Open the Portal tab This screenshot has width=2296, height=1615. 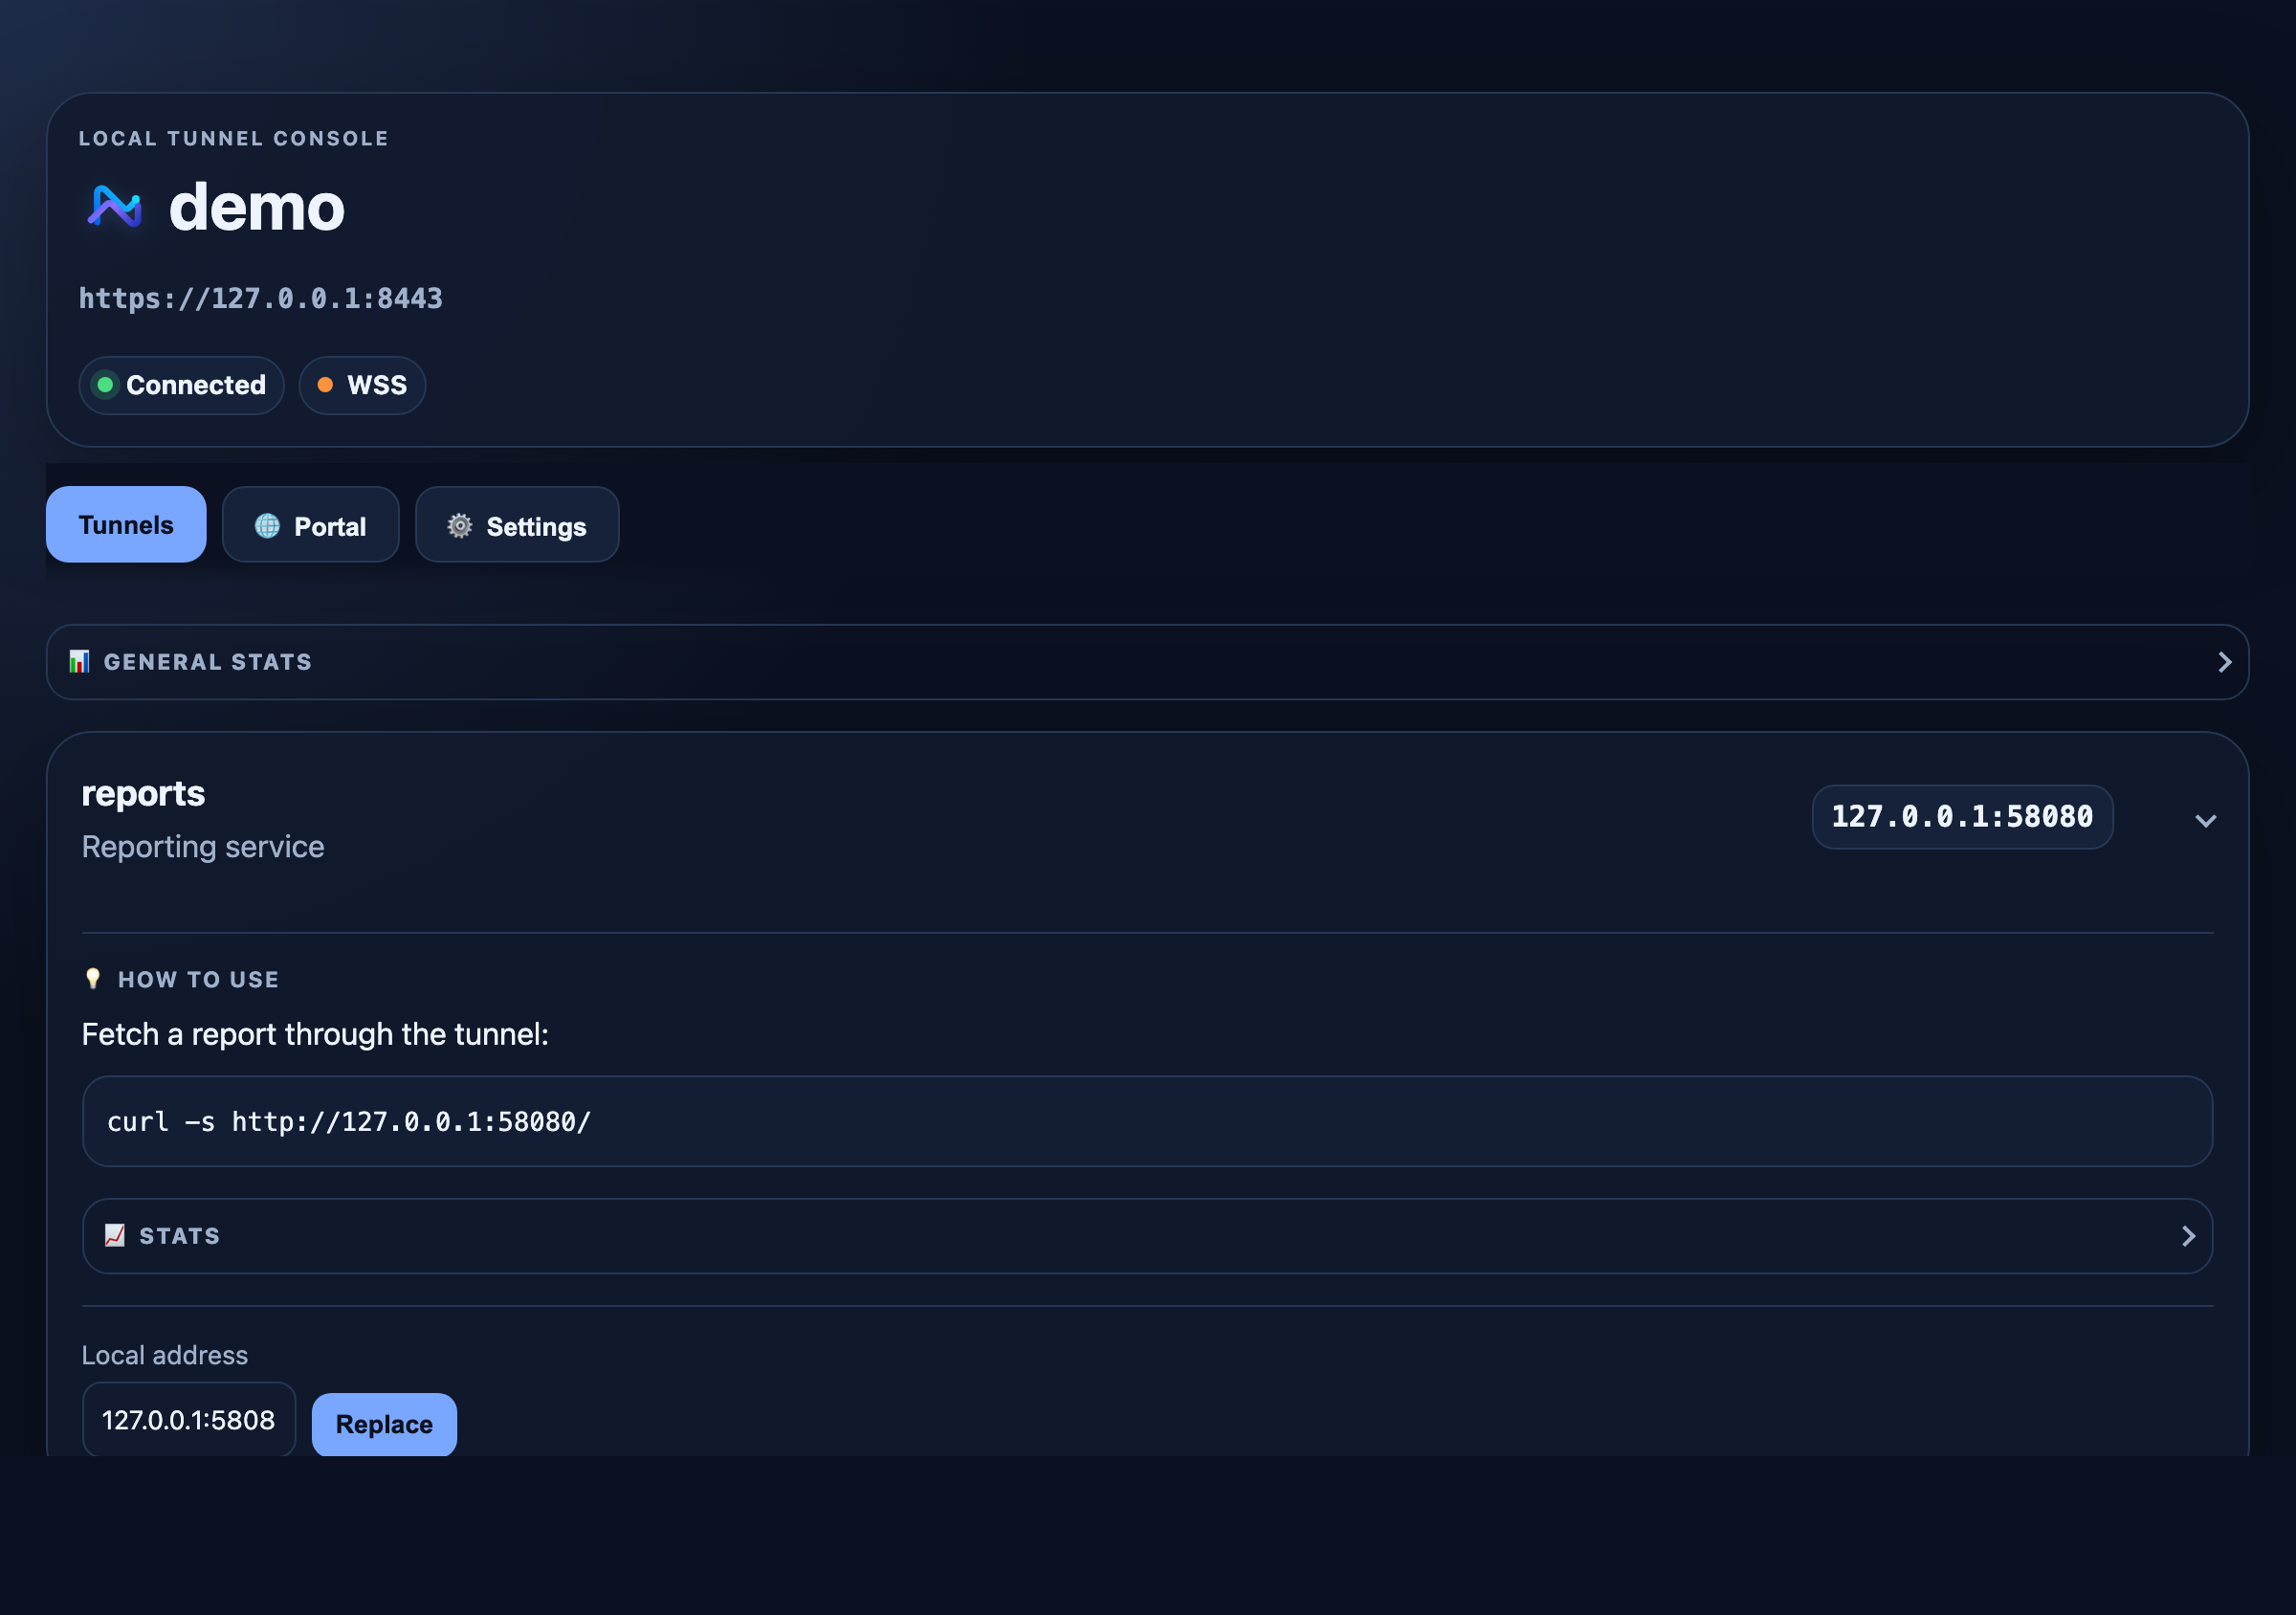point(310,525)
